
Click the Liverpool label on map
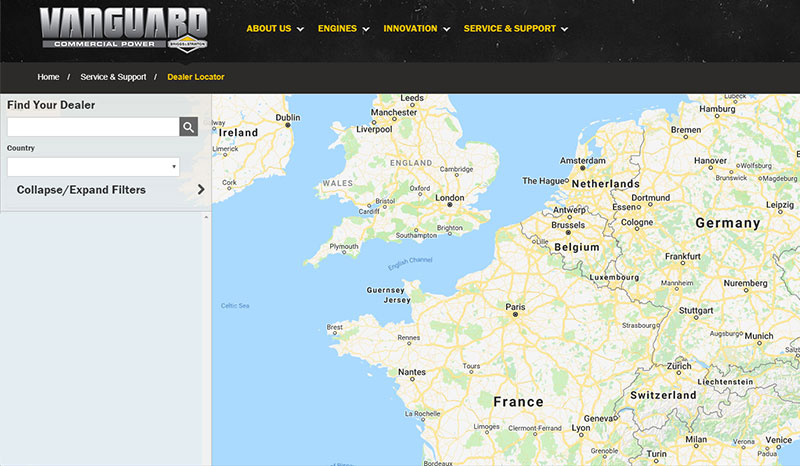374,129
